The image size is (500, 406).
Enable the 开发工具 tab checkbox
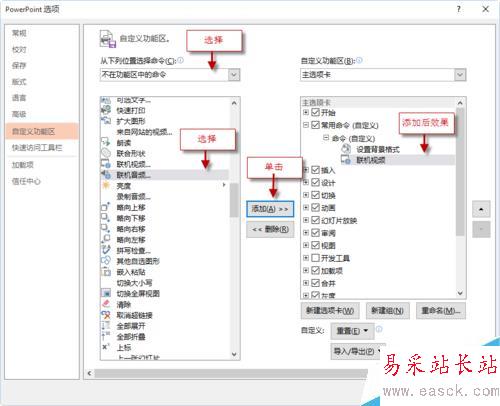(315, 258)
